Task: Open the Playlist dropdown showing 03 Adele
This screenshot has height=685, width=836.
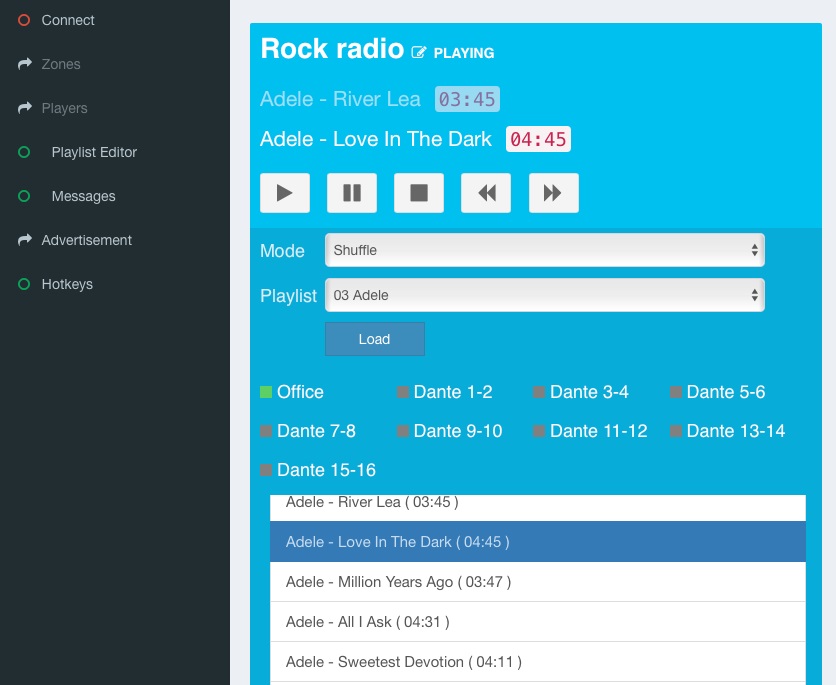Action: (x=544, y=295)
